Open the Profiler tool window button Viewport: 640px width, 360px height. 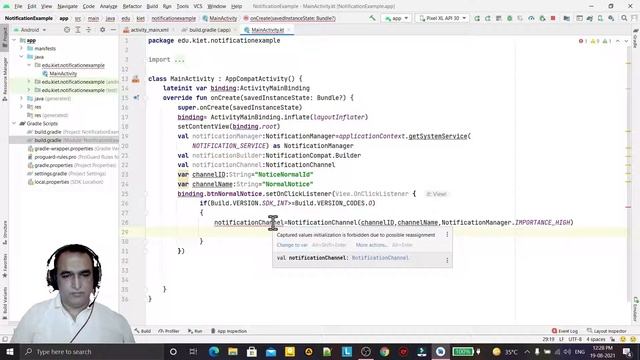(x=169, y=331)
